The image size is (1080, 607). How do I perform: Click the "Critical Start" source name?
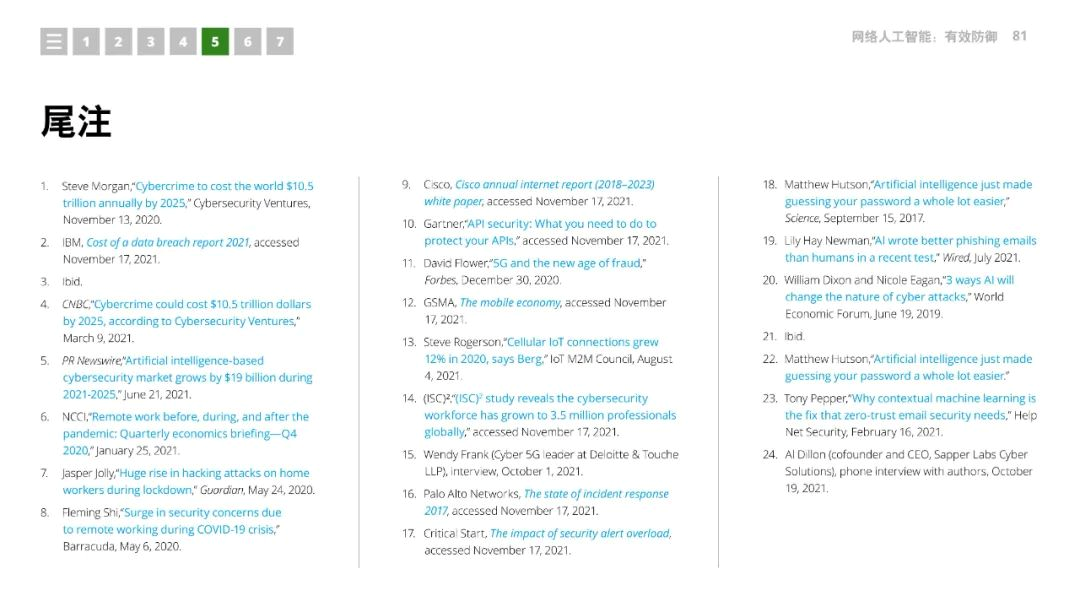pos(455,533)
